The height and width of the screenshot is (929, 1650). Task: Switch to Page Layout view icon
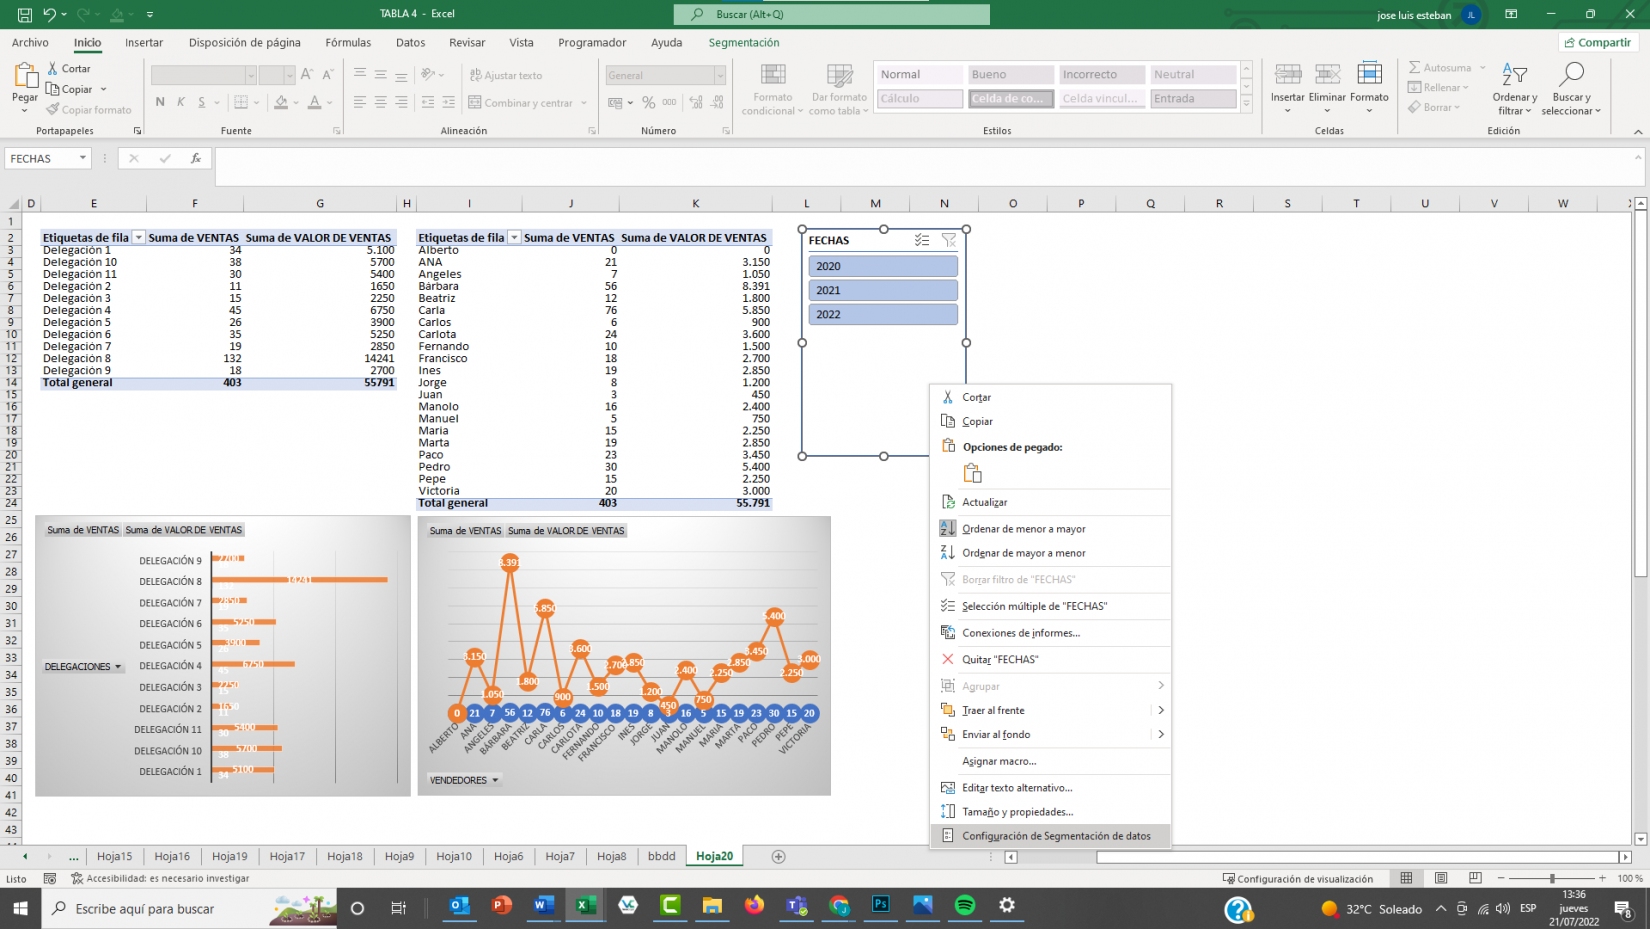click(x=1441, y=878)
